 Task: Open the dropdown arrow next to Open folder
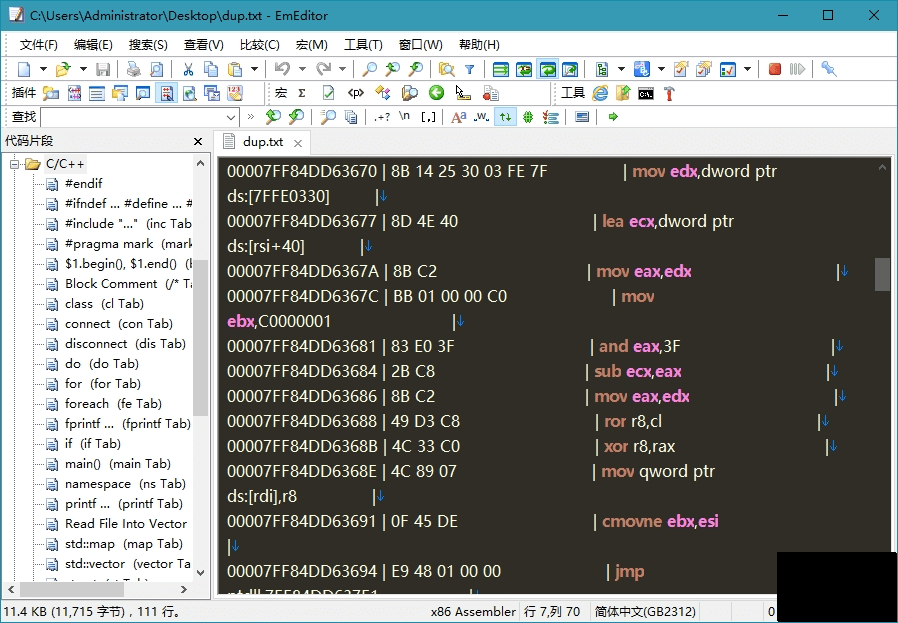[x=83, y=69]
